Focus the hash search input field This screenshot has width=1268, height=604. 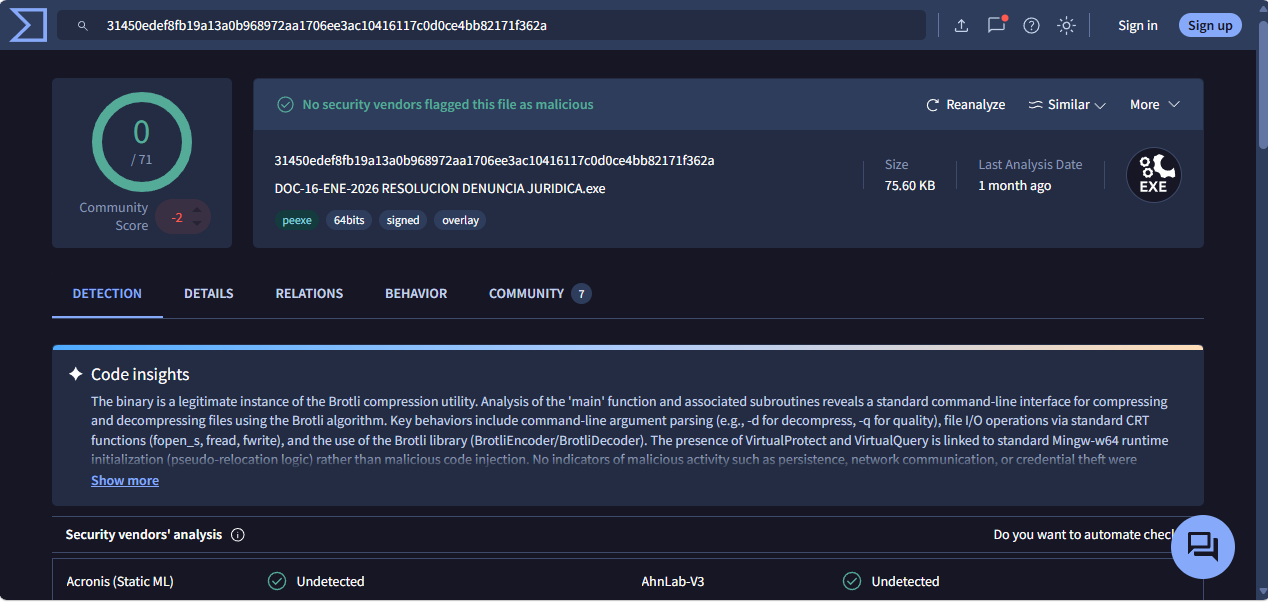click(491, 25)
